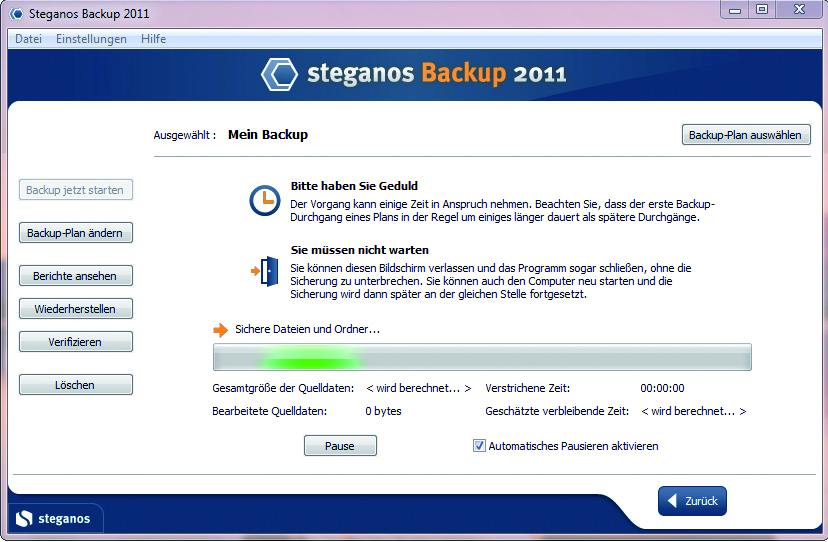Click the backup progress bar
Image resolution: width=828 pixels, height=542 pixels.
click(482, 357)
